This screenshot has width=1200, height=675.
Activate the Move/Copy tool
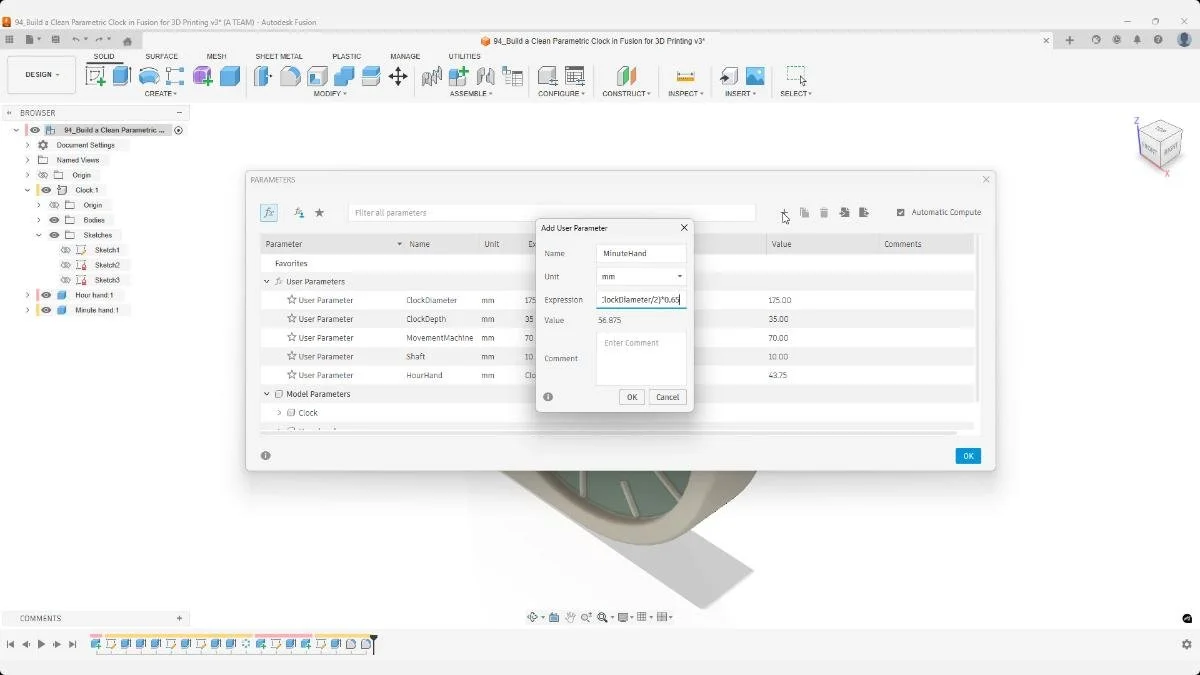(x=399, y=76)
